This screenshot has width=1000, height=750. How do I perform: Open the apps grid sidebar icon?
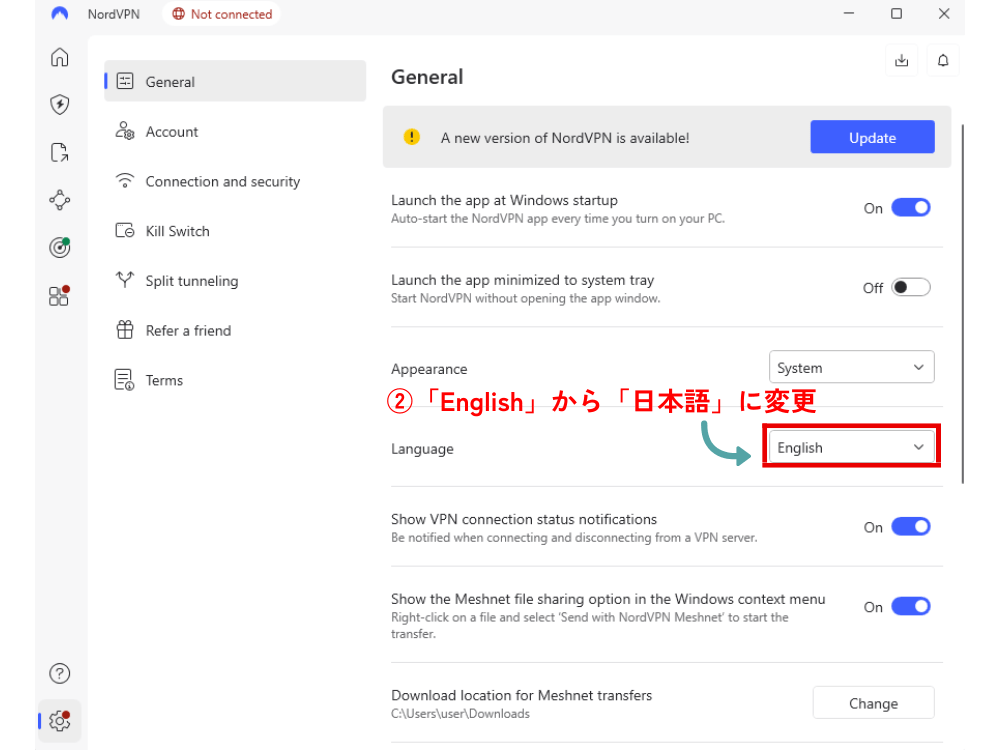(60, 296)
